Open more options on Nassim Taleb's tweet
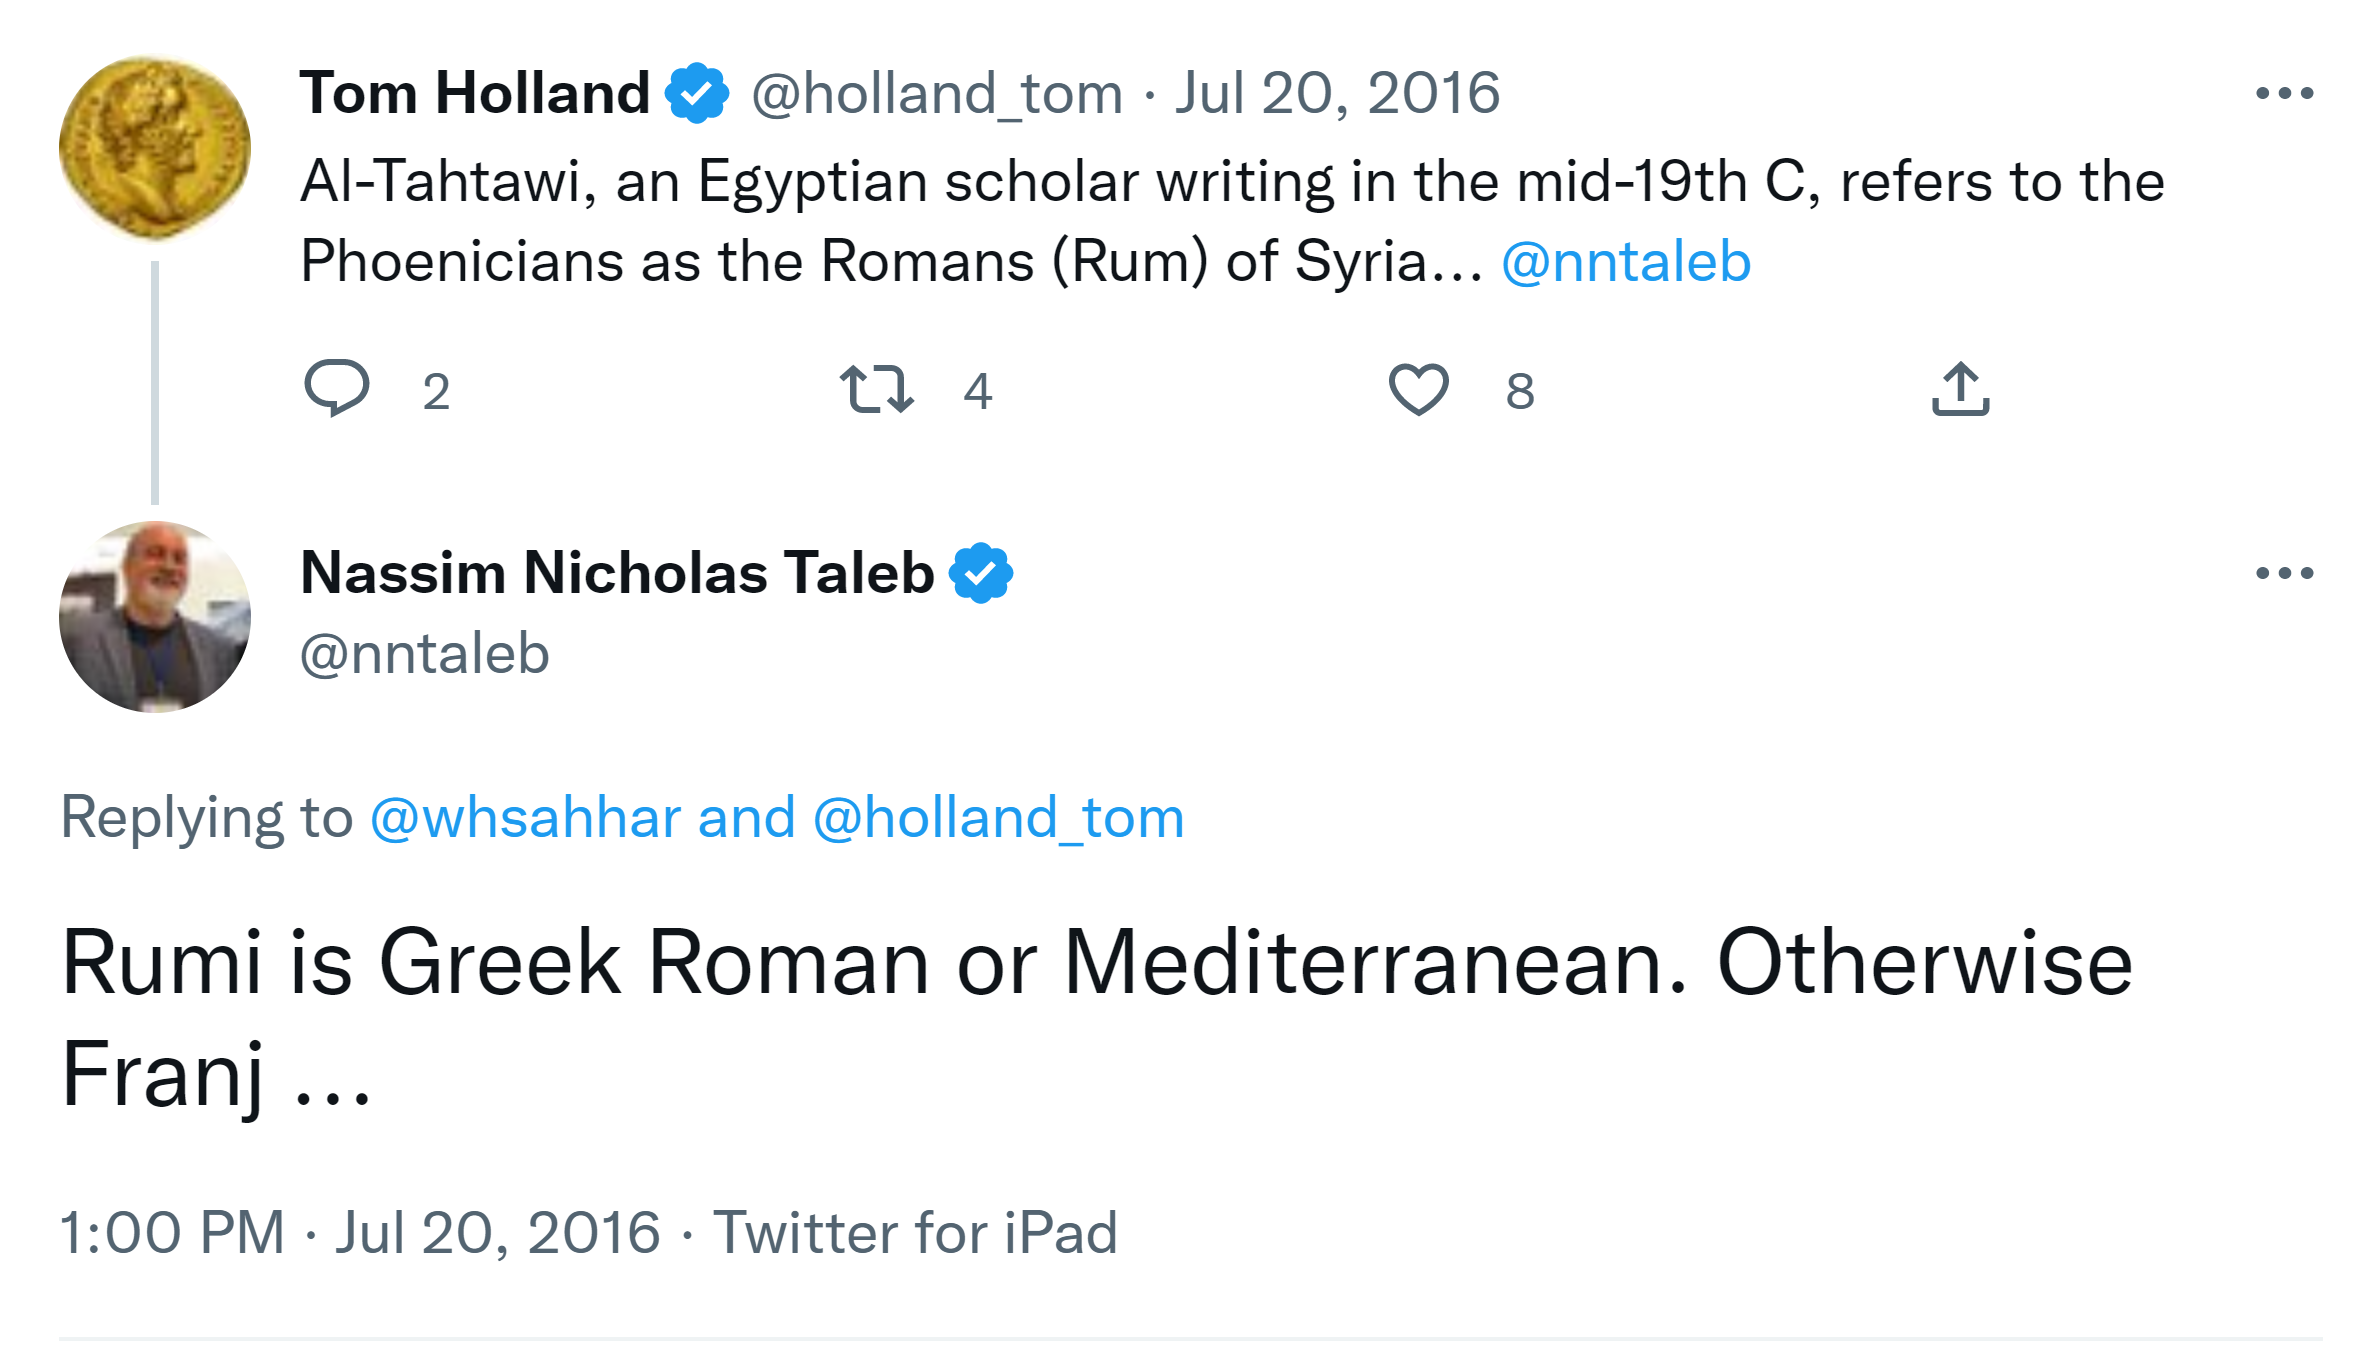The image size is (2366, 1365). tap(2284, 573)
